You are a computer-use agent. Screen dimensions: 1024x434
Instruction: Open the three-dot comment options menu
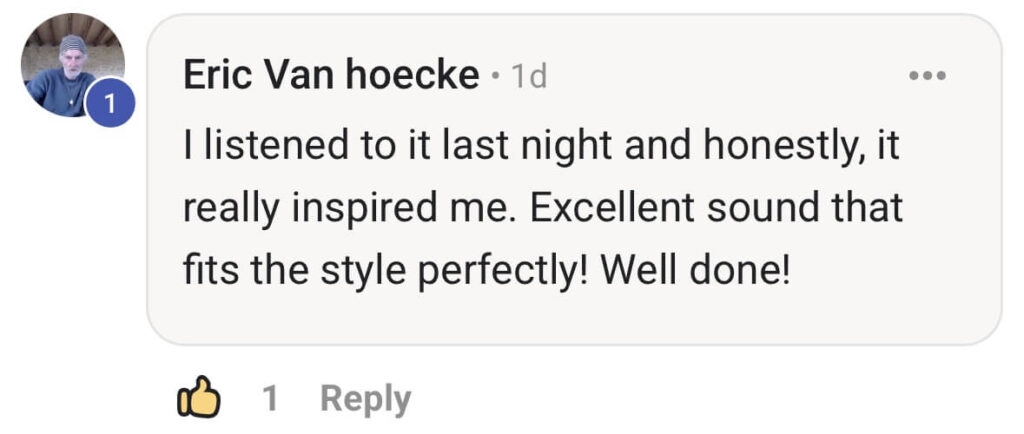click(x=927, y=76)
